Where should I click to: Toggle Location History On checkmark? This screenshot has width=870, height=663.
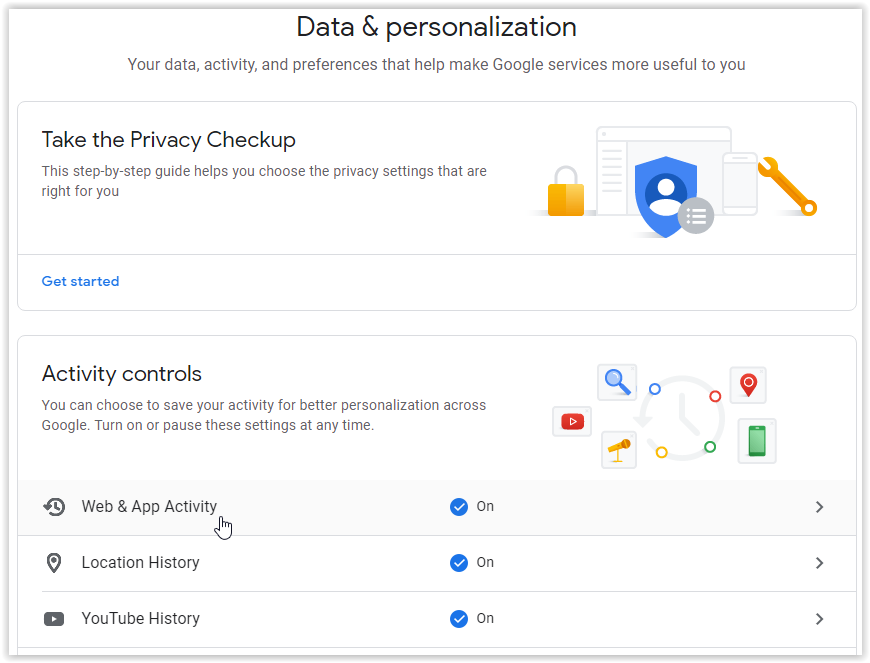(x=459, y=563)
